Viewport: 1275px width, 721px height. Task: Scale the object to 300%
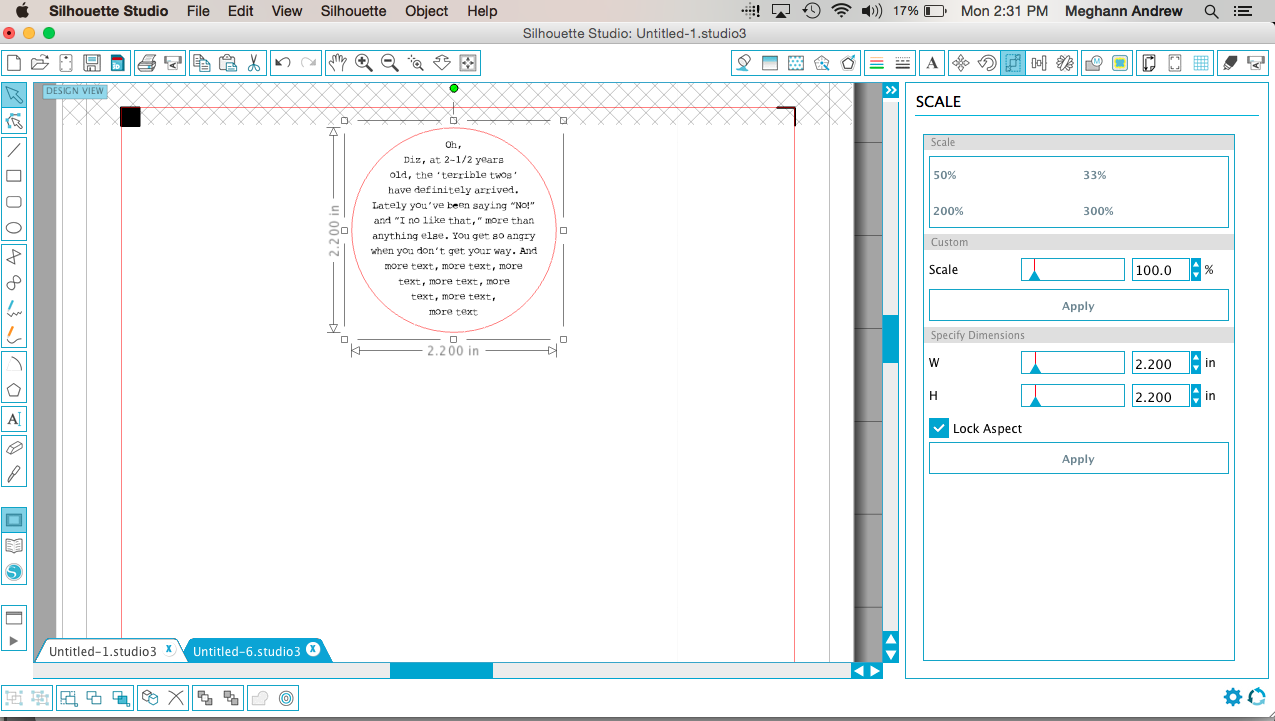1098,211
